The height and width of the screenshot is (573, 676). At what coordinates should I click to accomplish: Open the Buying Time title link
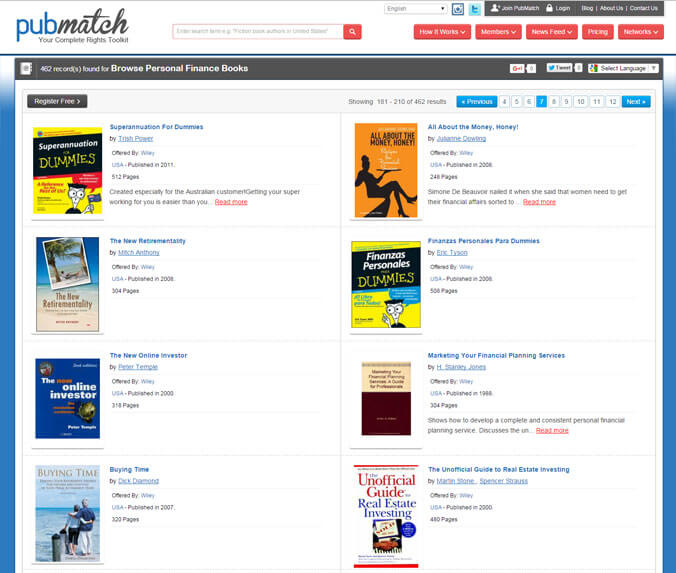129,470
